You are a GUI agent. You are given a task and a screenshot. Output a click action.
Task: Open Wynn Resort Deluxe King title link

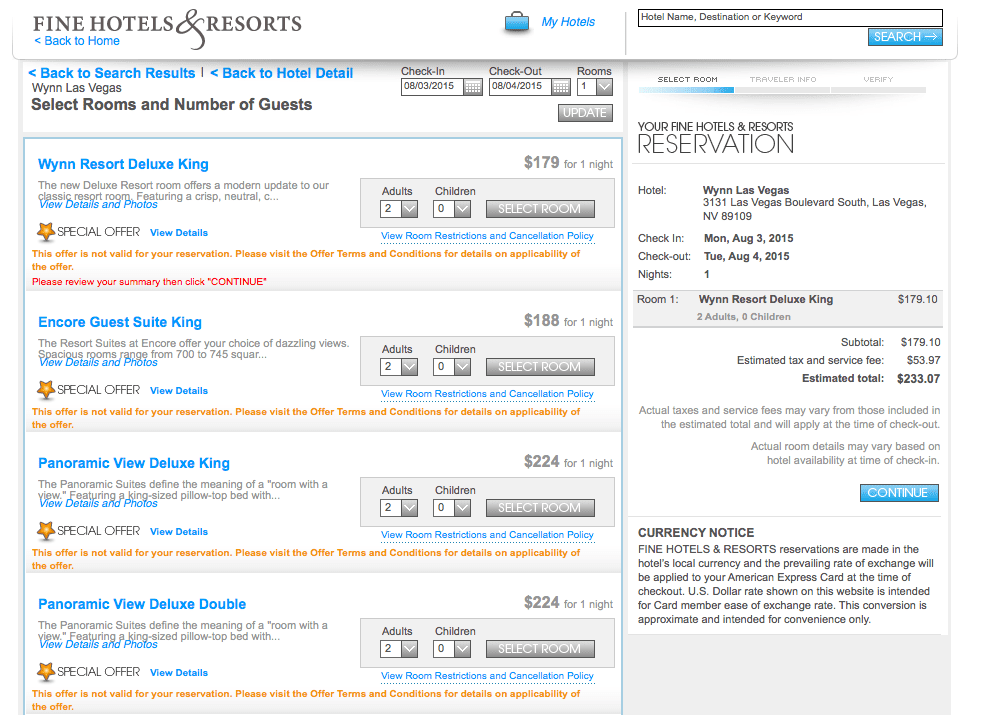[x=123, y=164]
